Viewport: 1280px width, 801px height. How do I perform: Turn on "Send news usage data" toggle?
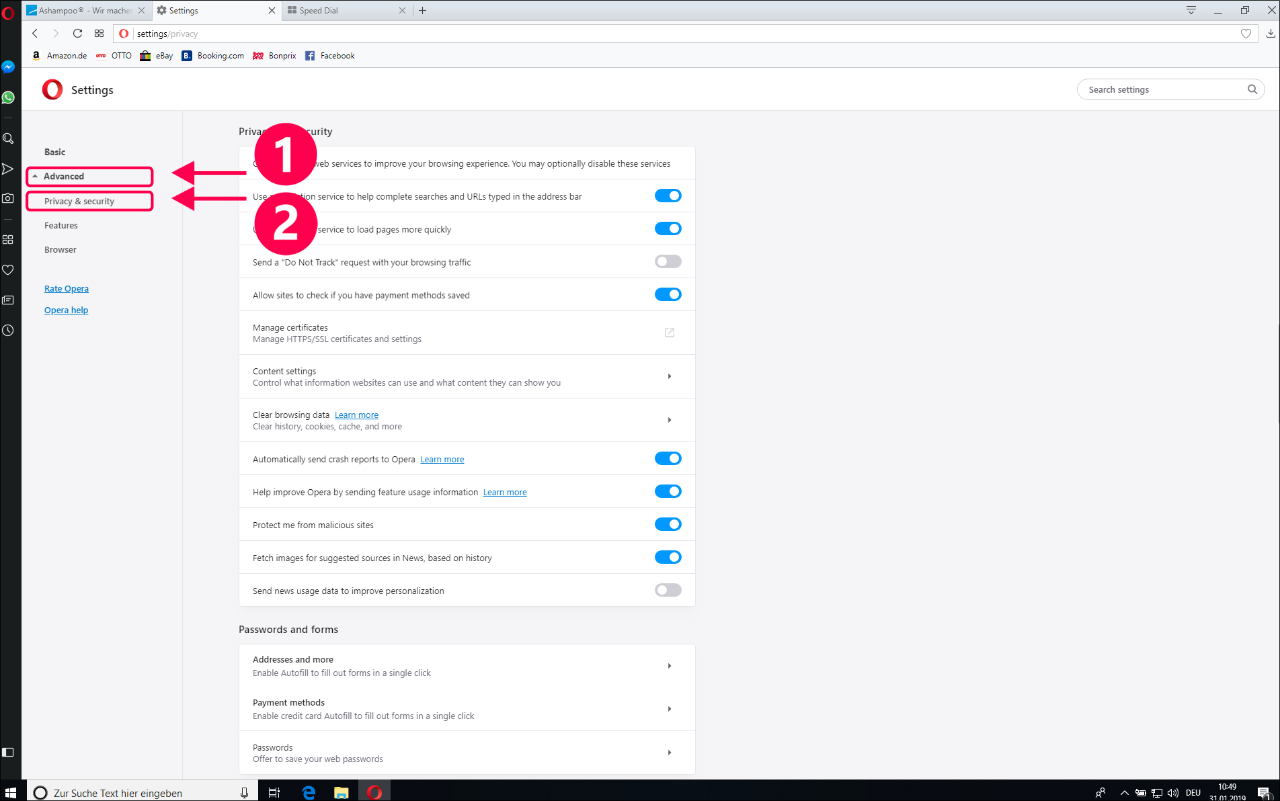[x=667, y=590]
